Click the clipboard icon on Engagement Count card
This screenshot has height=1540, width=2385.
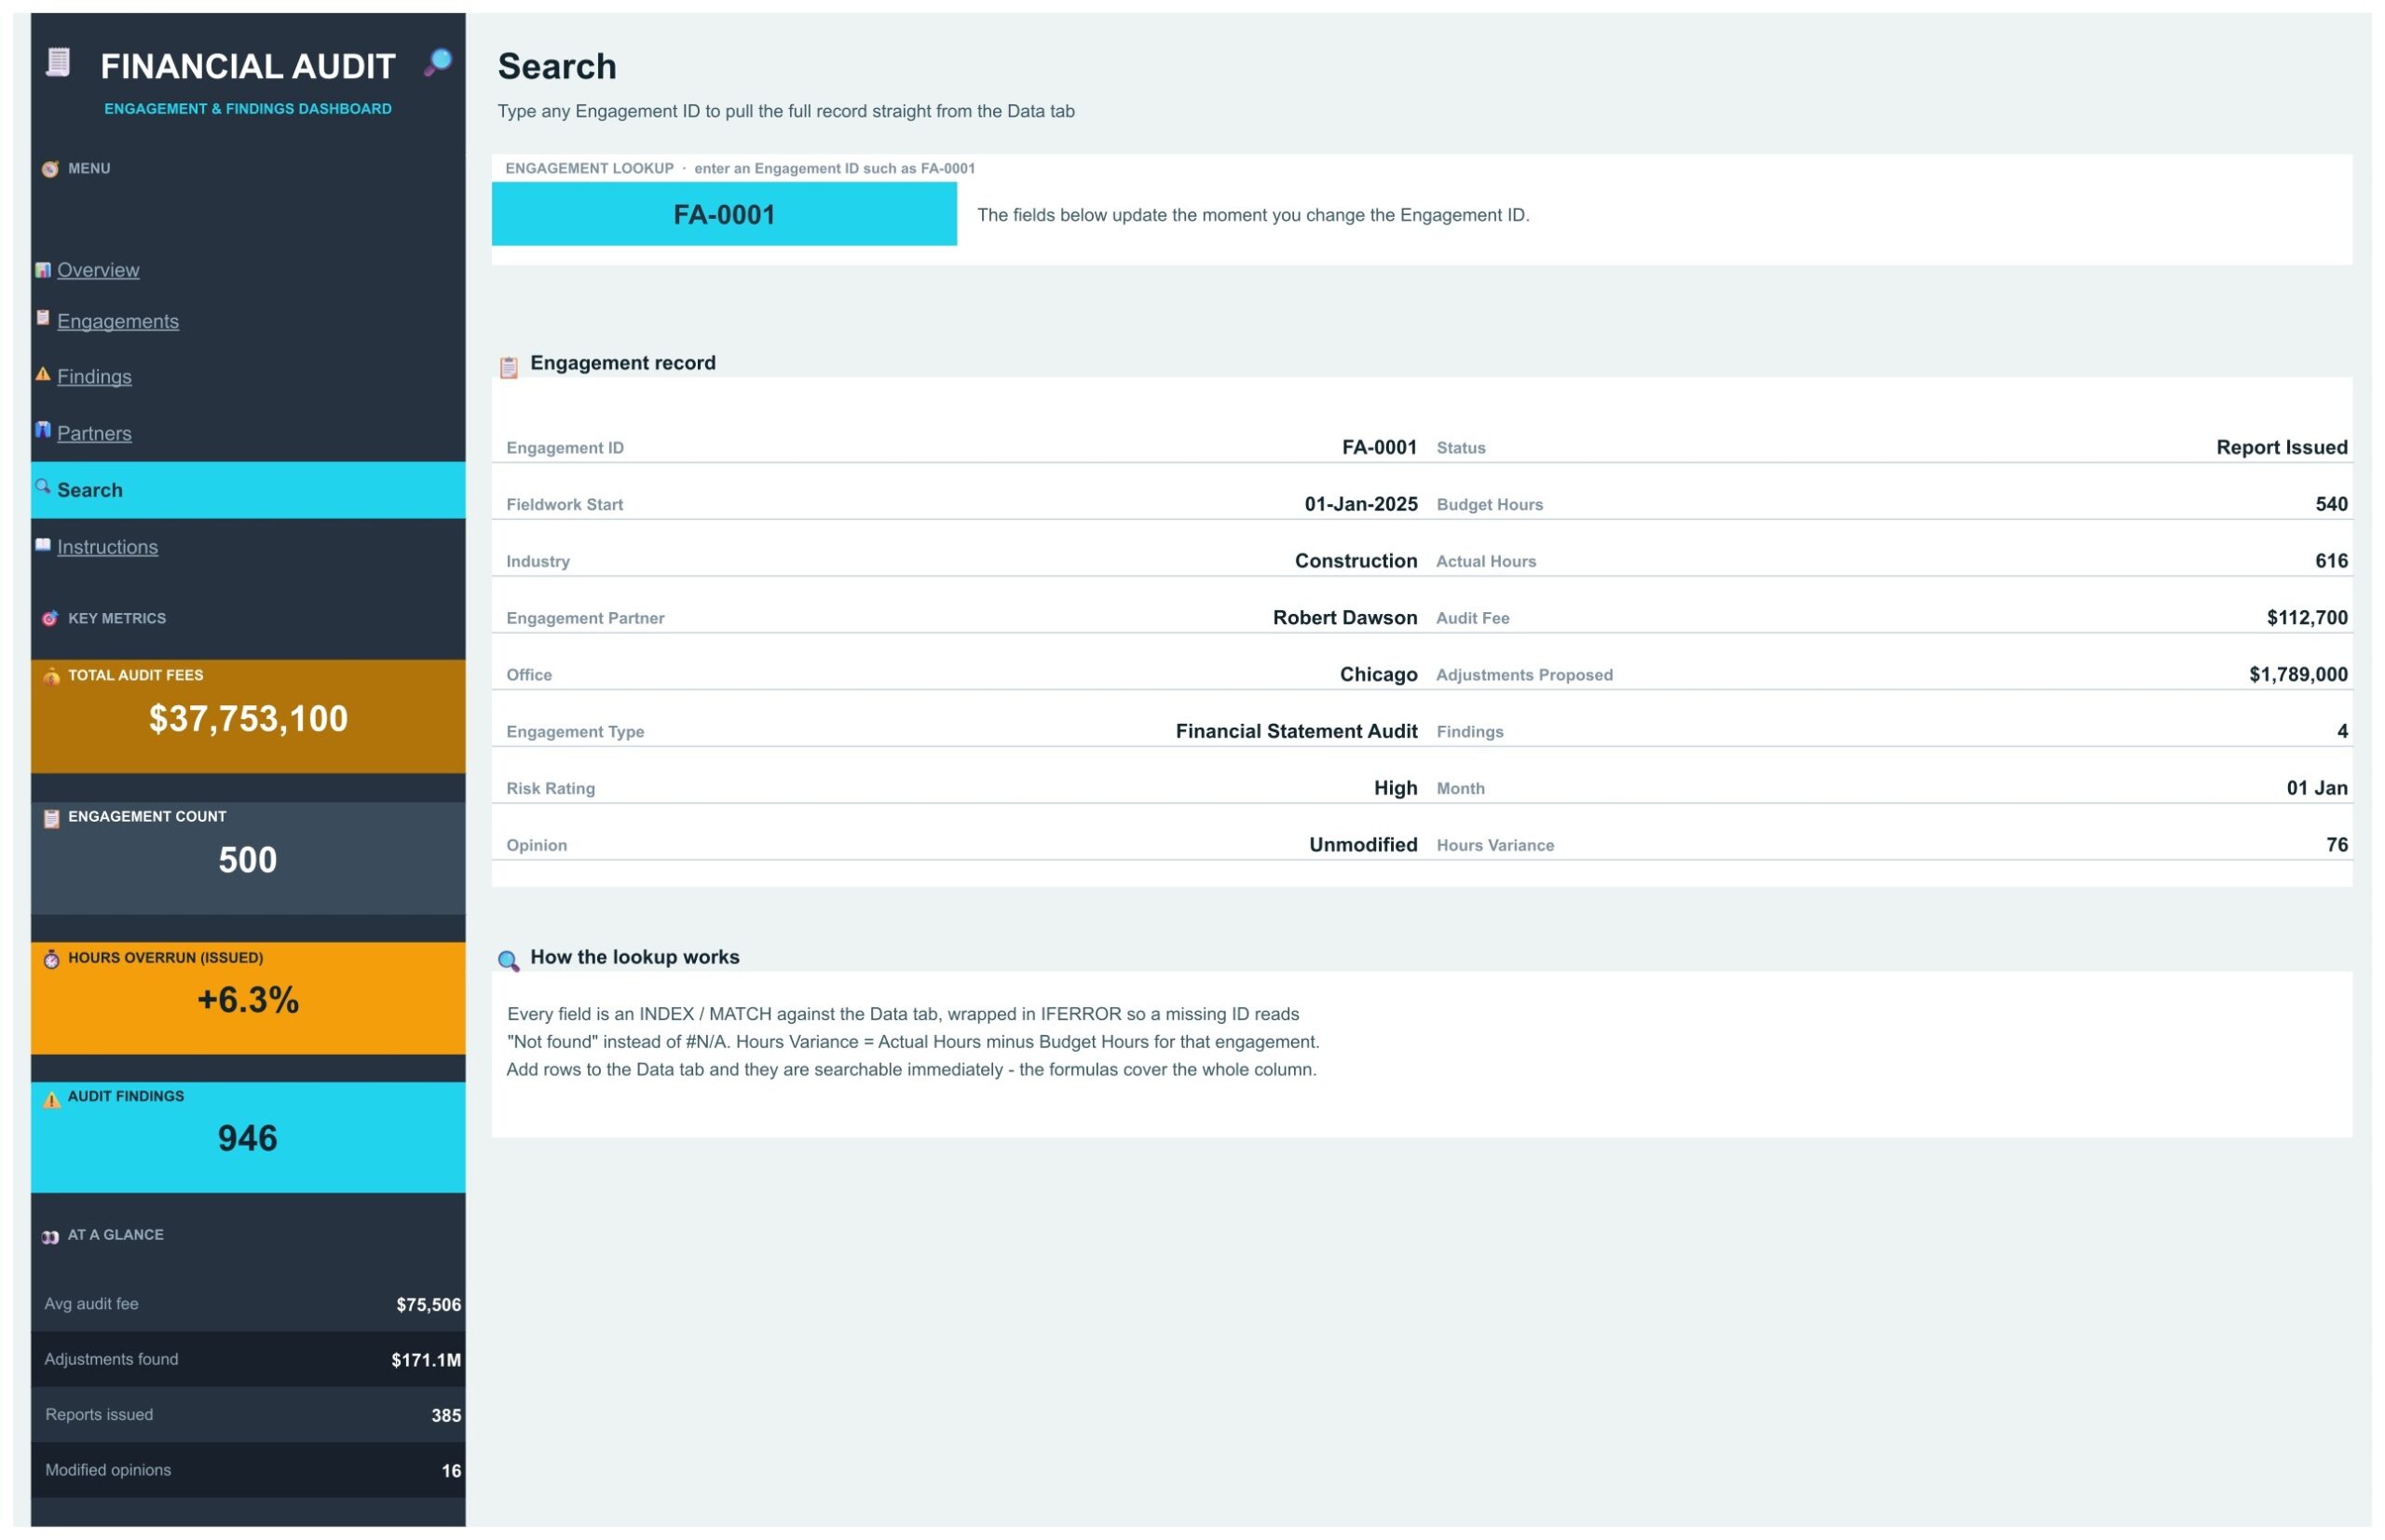pos(51,819)
